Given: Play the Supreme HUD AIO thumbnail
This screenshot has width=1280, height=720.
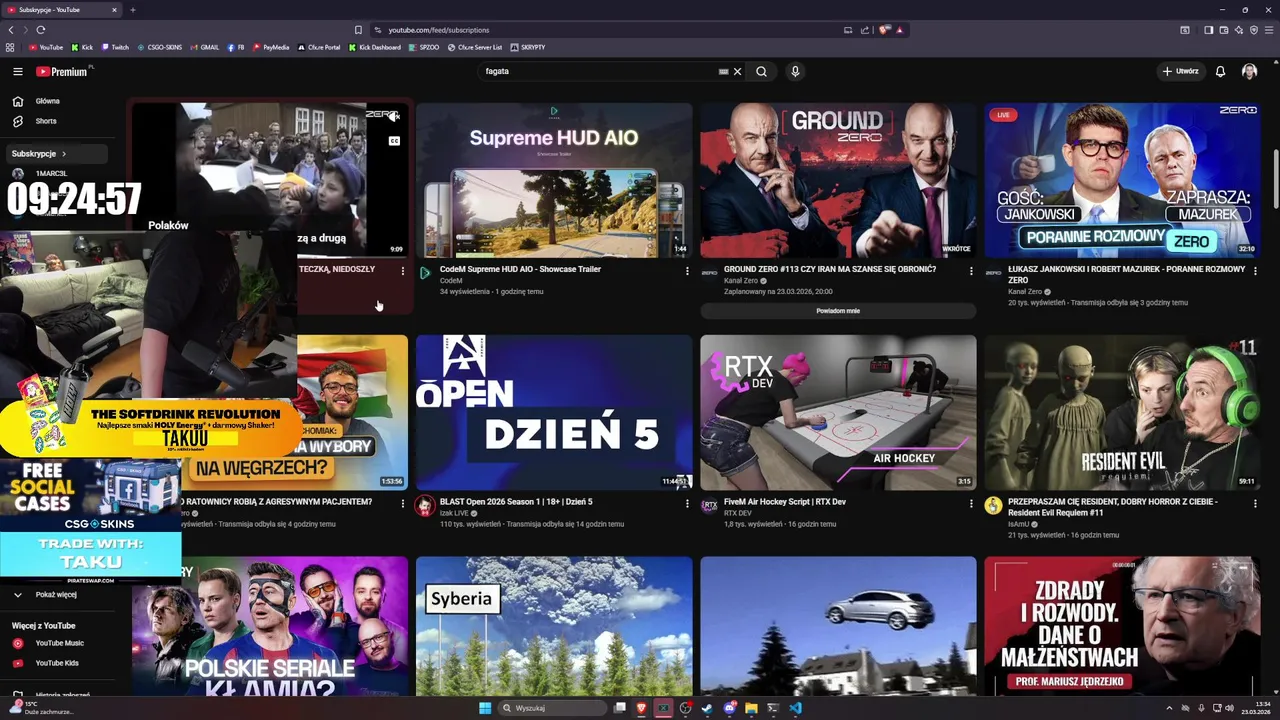Looking at the screenshot, I should (554, 180).
